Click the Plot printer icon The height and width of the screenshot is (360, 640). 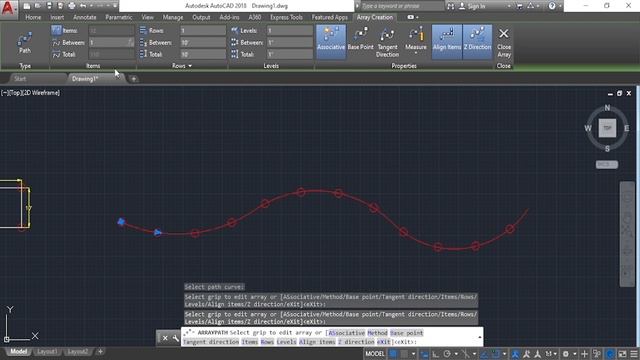click(72, 6)
